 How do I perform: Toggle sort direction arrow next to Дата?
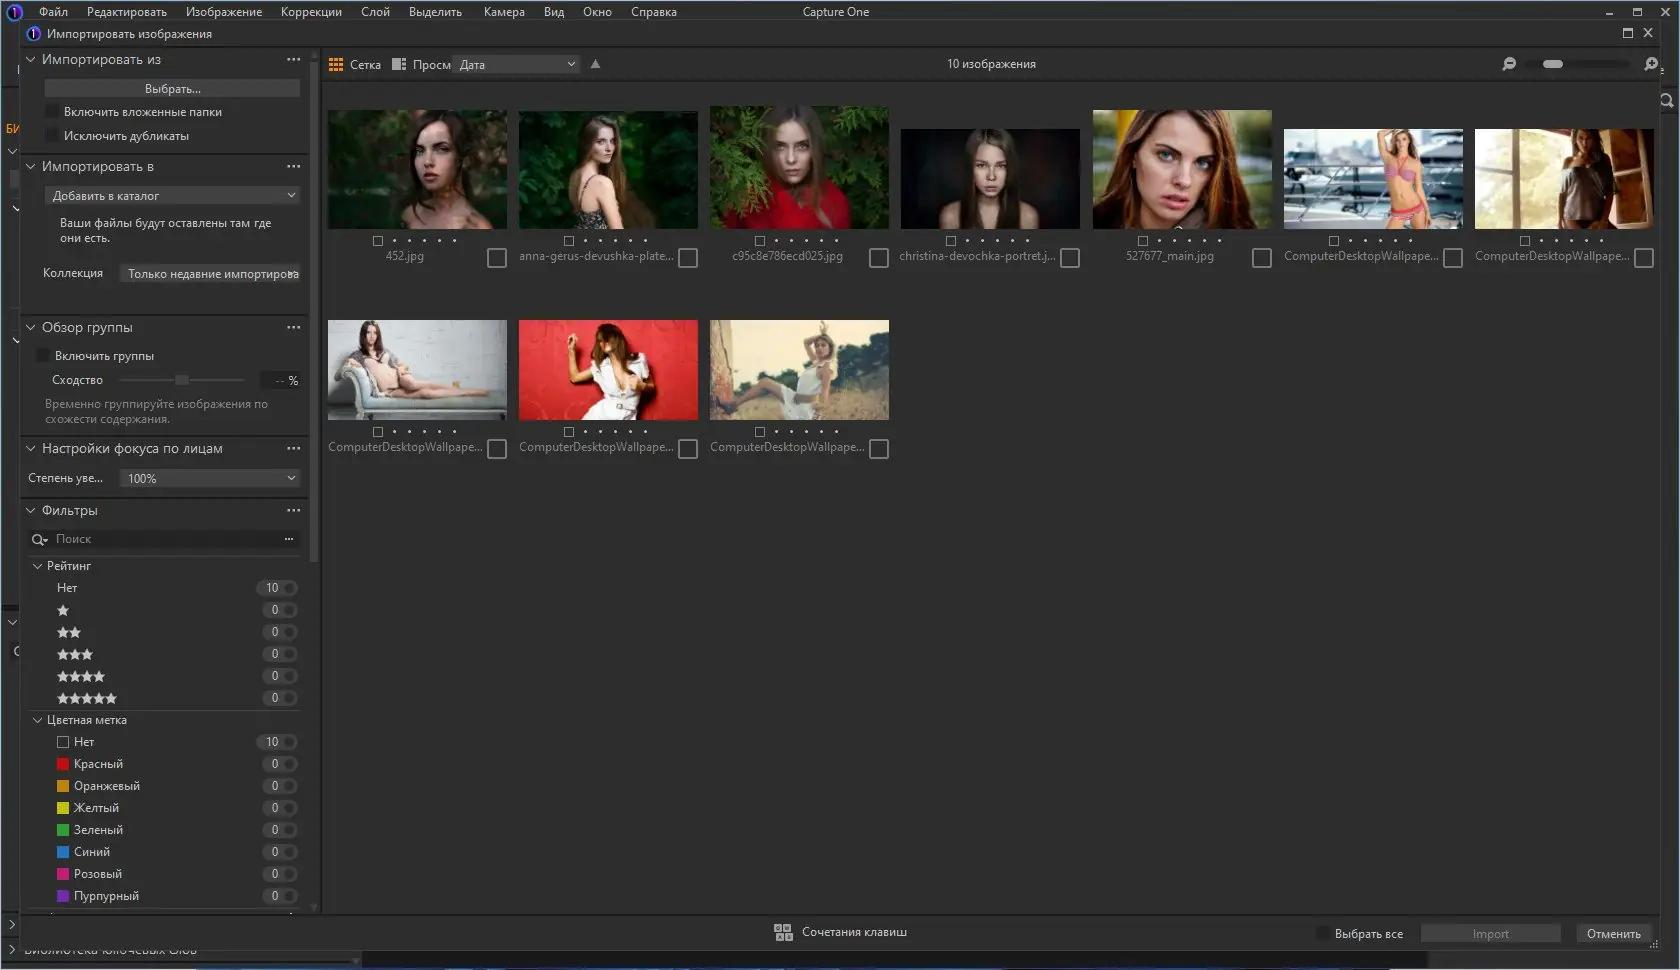(596, 64)
